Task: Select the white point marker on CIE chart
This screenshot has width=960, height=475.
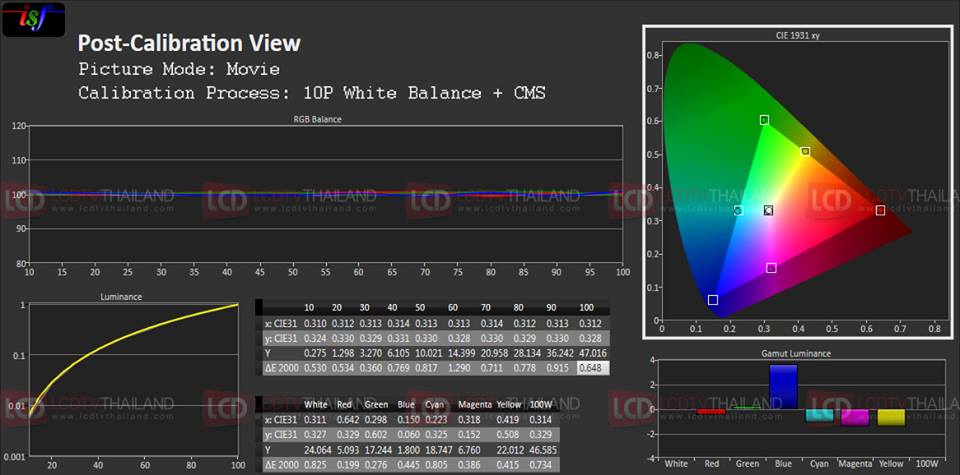Action: [768, 211]
